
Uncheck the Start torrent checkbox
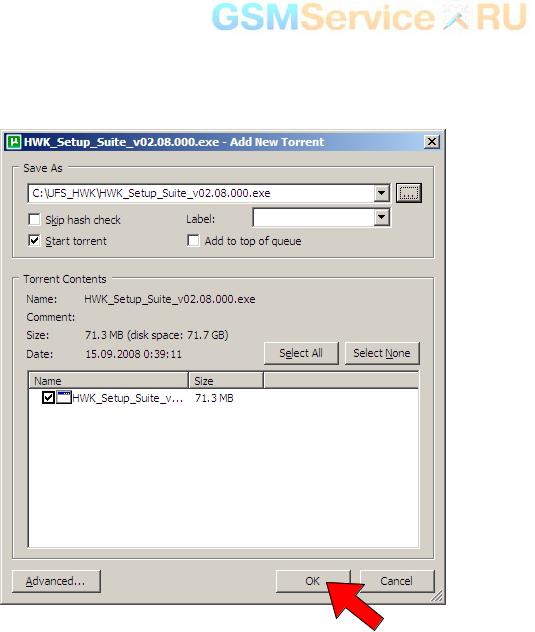click(x=34, y=241)
